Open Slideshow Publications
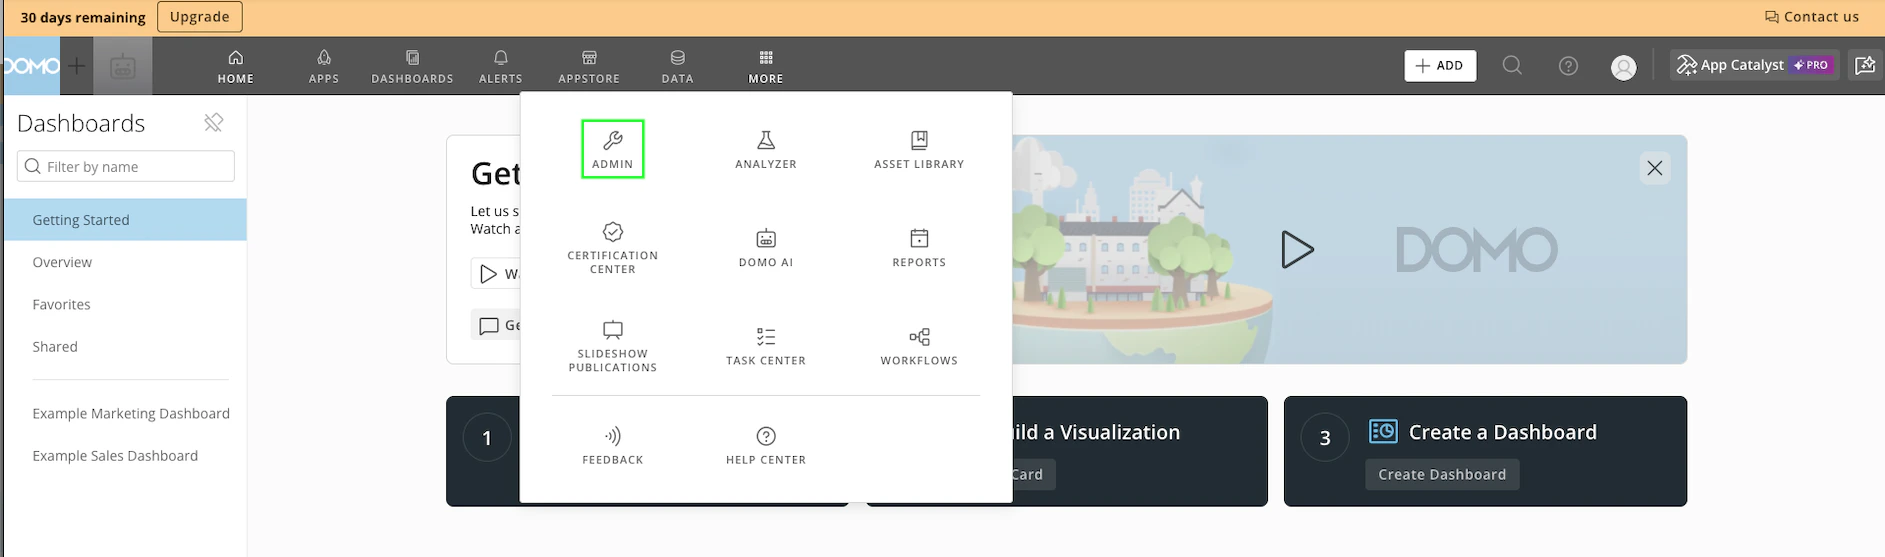 pos(613,346)
